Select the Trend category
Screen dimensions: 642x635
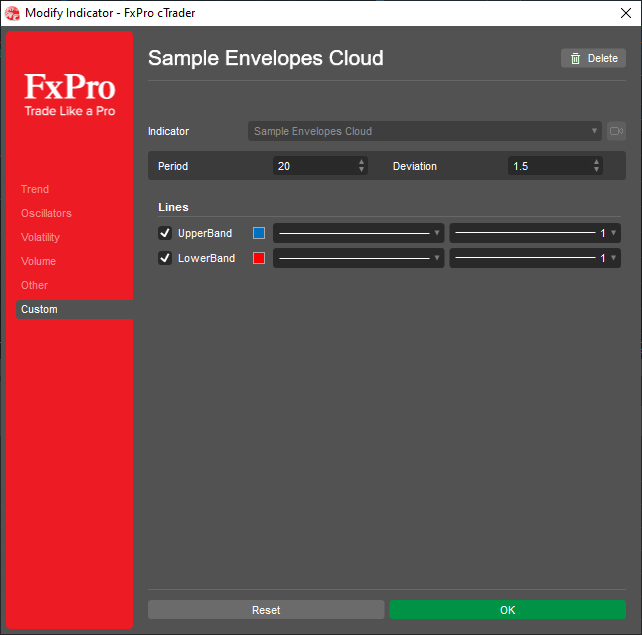[x=35, y=189]
